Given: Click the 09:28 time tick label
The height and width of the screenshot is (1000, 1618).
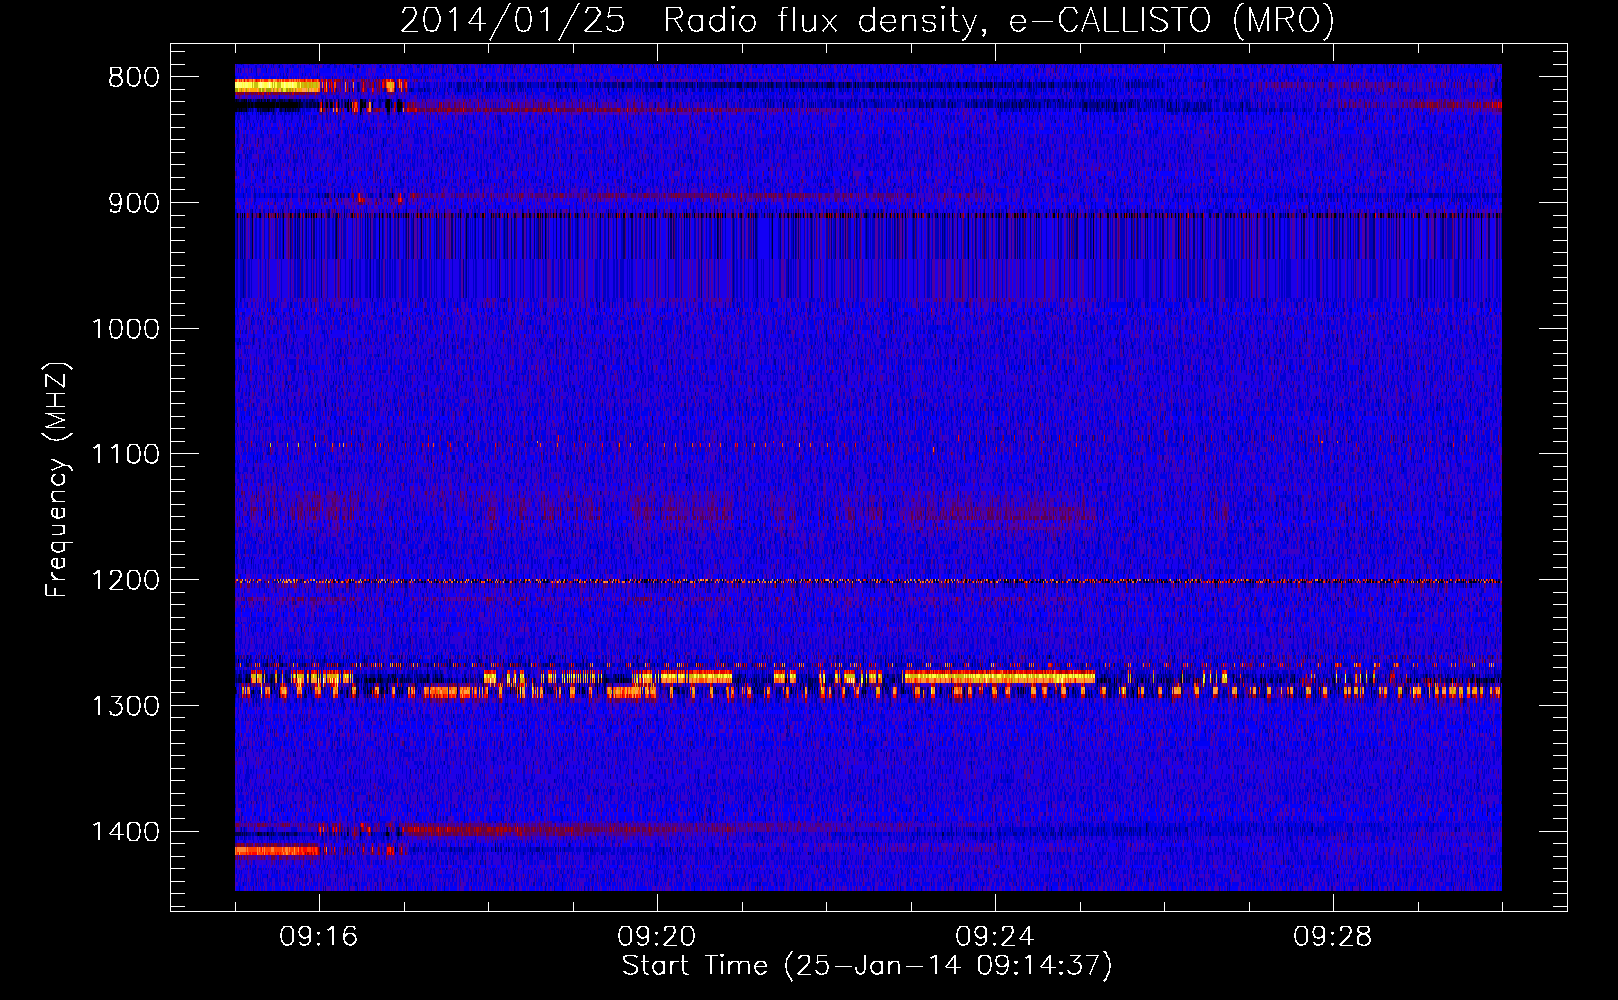Looking at the screenshot, I should (x=1333, y=937).
